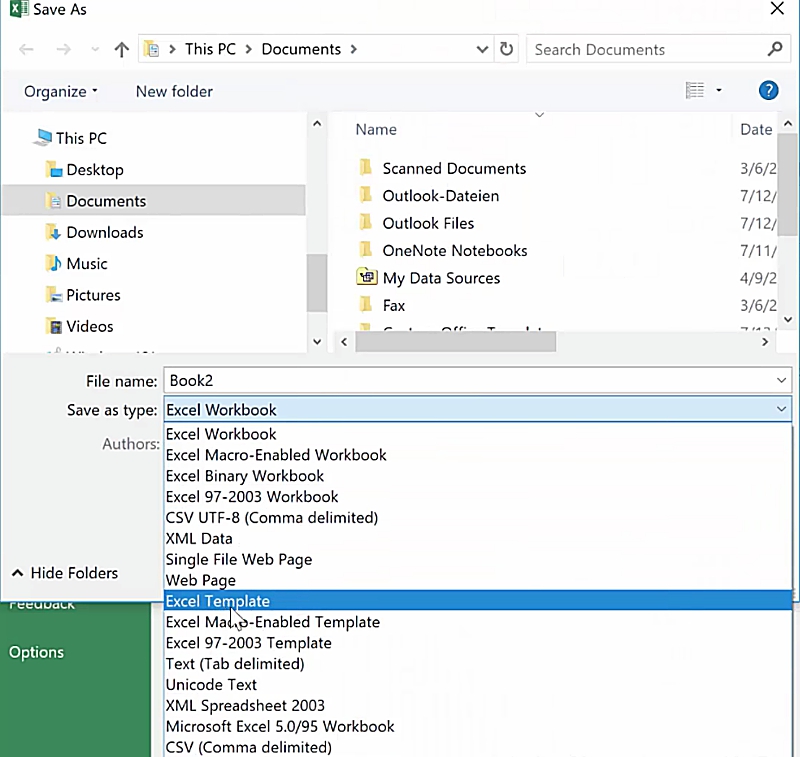The height and width of the screenshot is (757, 800).
Task: Click the Up one level arrow icon
Action: click(122, 49)
